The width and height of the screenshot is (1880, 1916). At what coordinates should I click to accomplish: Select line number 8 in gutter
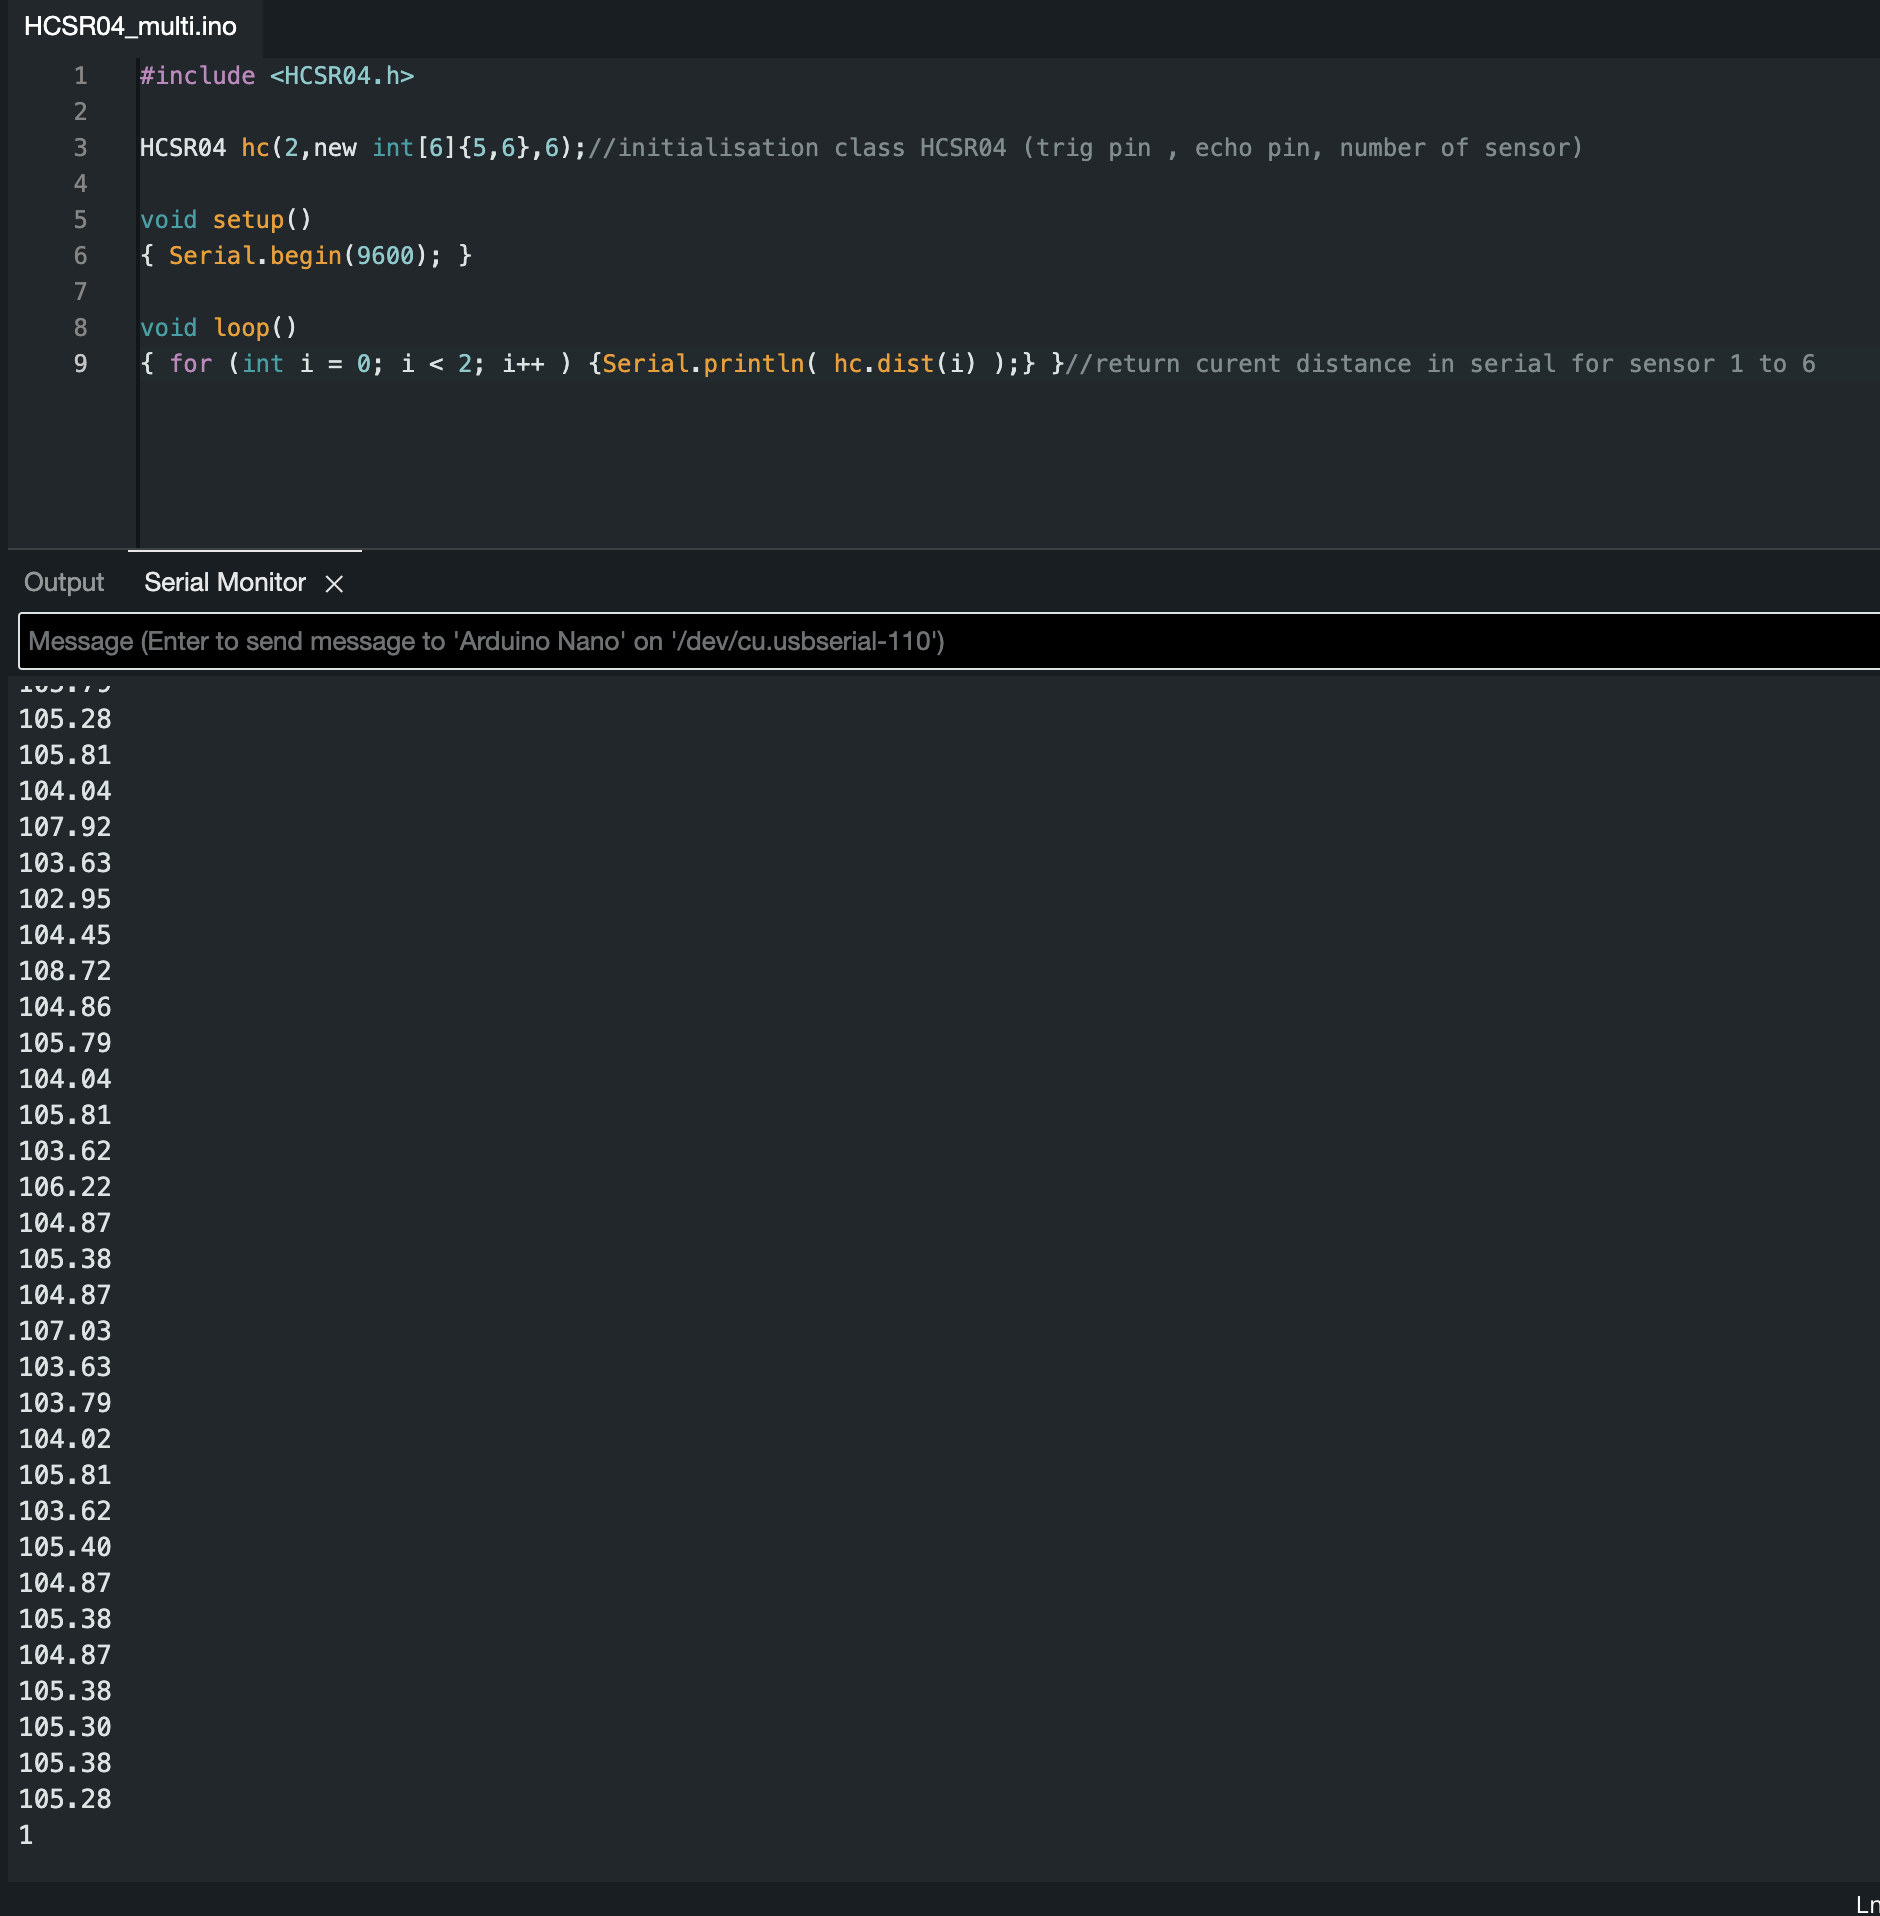[80, 328]
